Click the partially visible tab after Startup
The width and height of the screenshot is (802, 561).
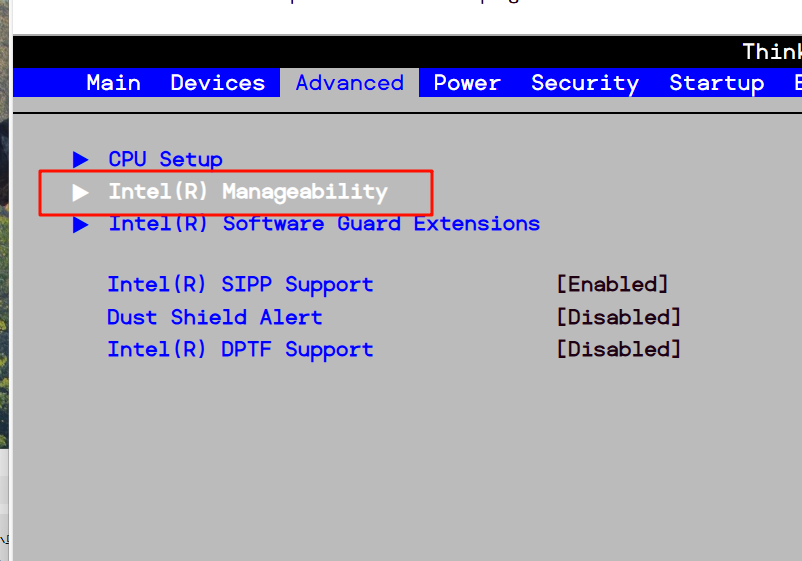pos(796,83)
